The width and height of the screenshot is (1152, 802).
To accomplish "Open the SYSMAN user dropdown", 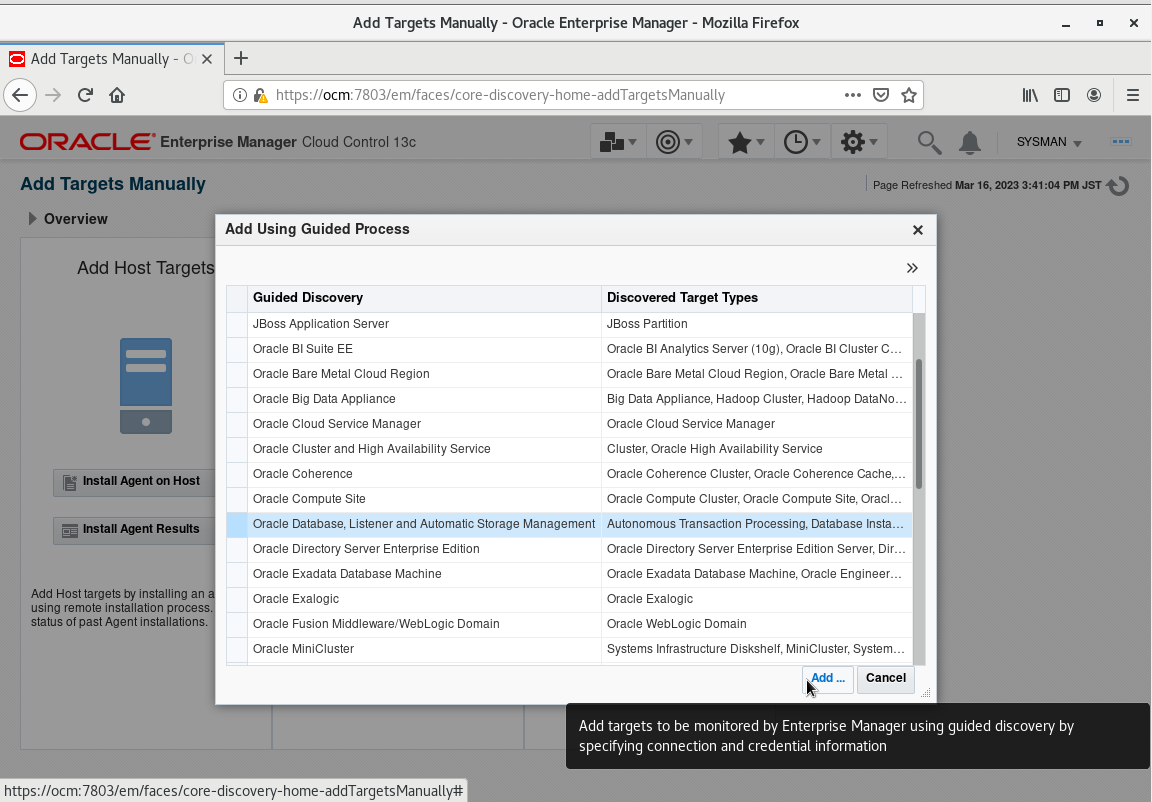I will tap(1048, 142).
